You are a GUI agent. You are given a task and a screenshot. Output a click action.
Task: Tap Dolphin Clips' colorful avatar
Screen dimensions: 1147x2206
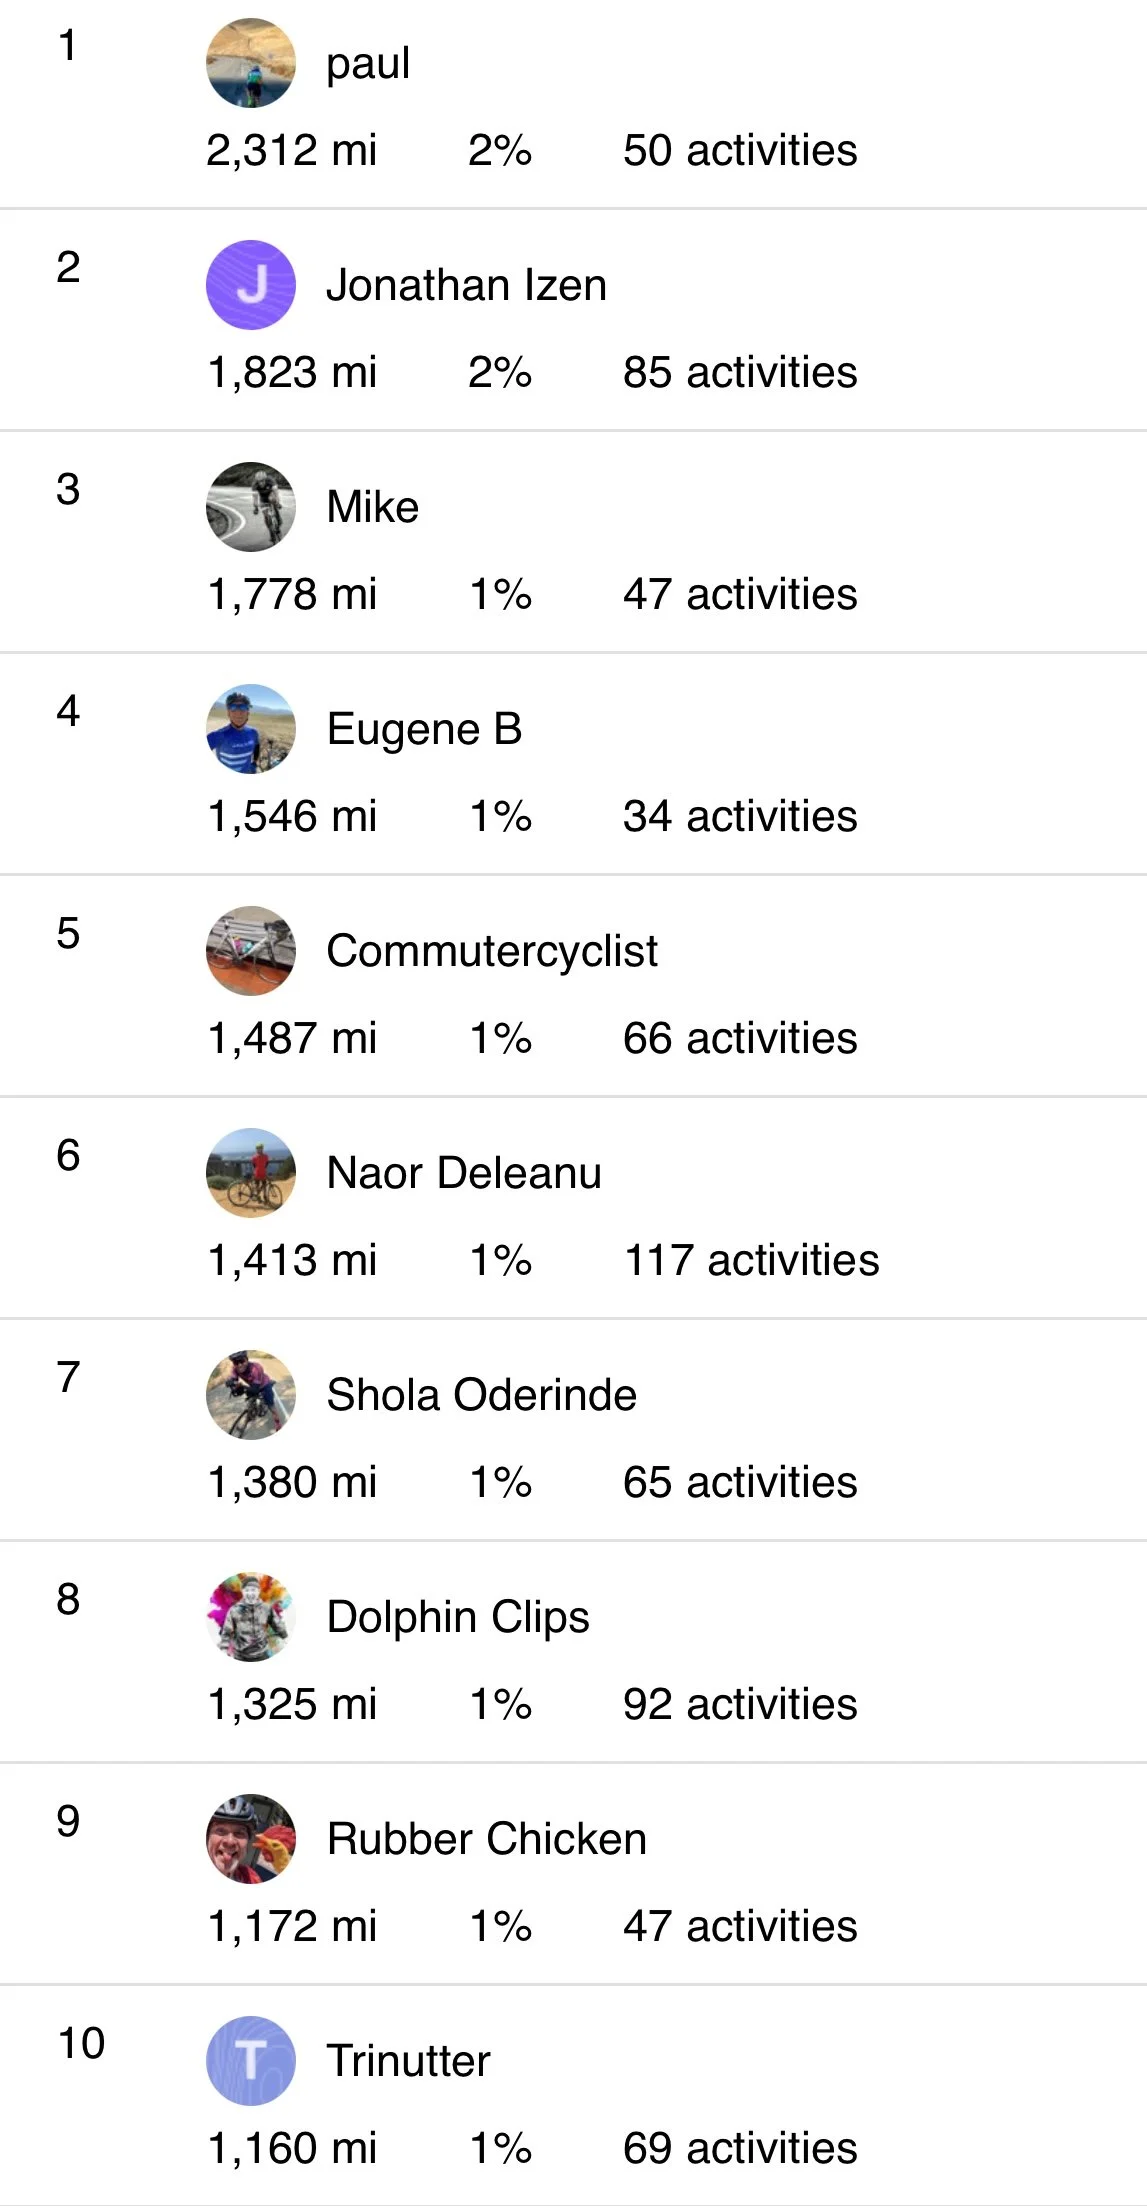coord(250,1617)
